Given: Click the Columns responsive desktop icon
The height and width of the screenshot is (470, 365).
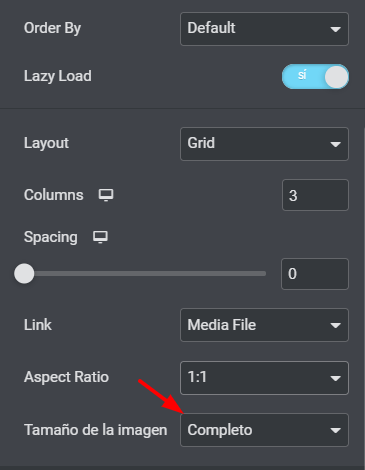Looking at the screenshot, I should pyautogui.click(x=106, y=195).
